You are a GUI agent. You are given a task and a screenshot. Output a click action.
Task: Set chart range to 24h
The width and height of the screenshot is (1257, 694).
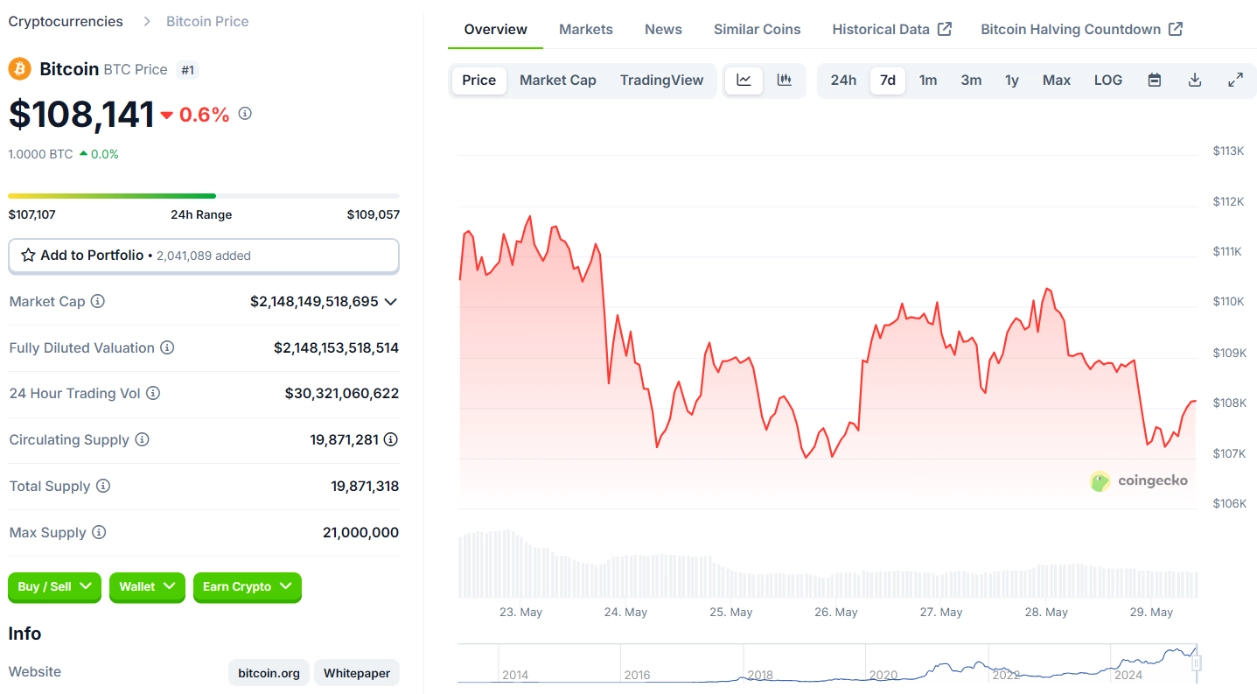tap(844, 80)
